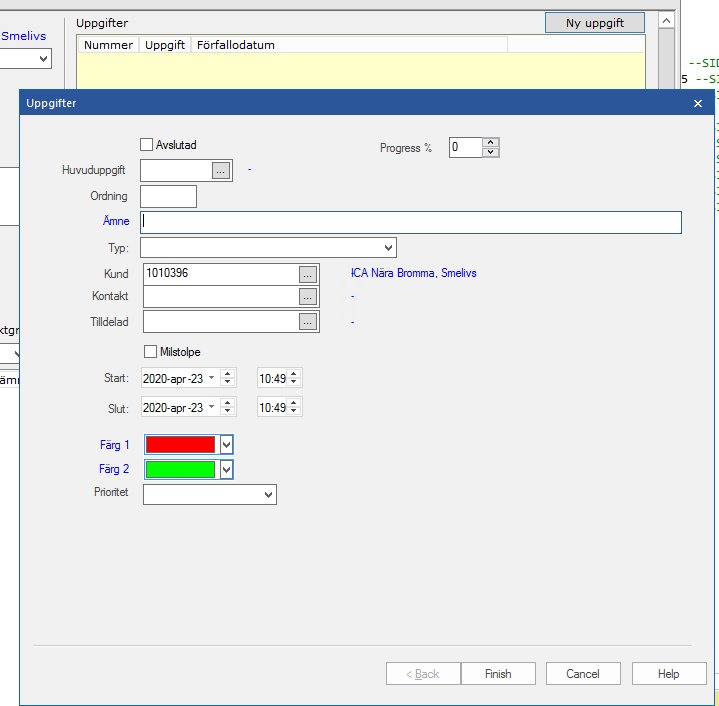The width and height of the screenshot is (719, 706).
Task: Click Ny uppgift button in background window
Action: tap(595, 23)
